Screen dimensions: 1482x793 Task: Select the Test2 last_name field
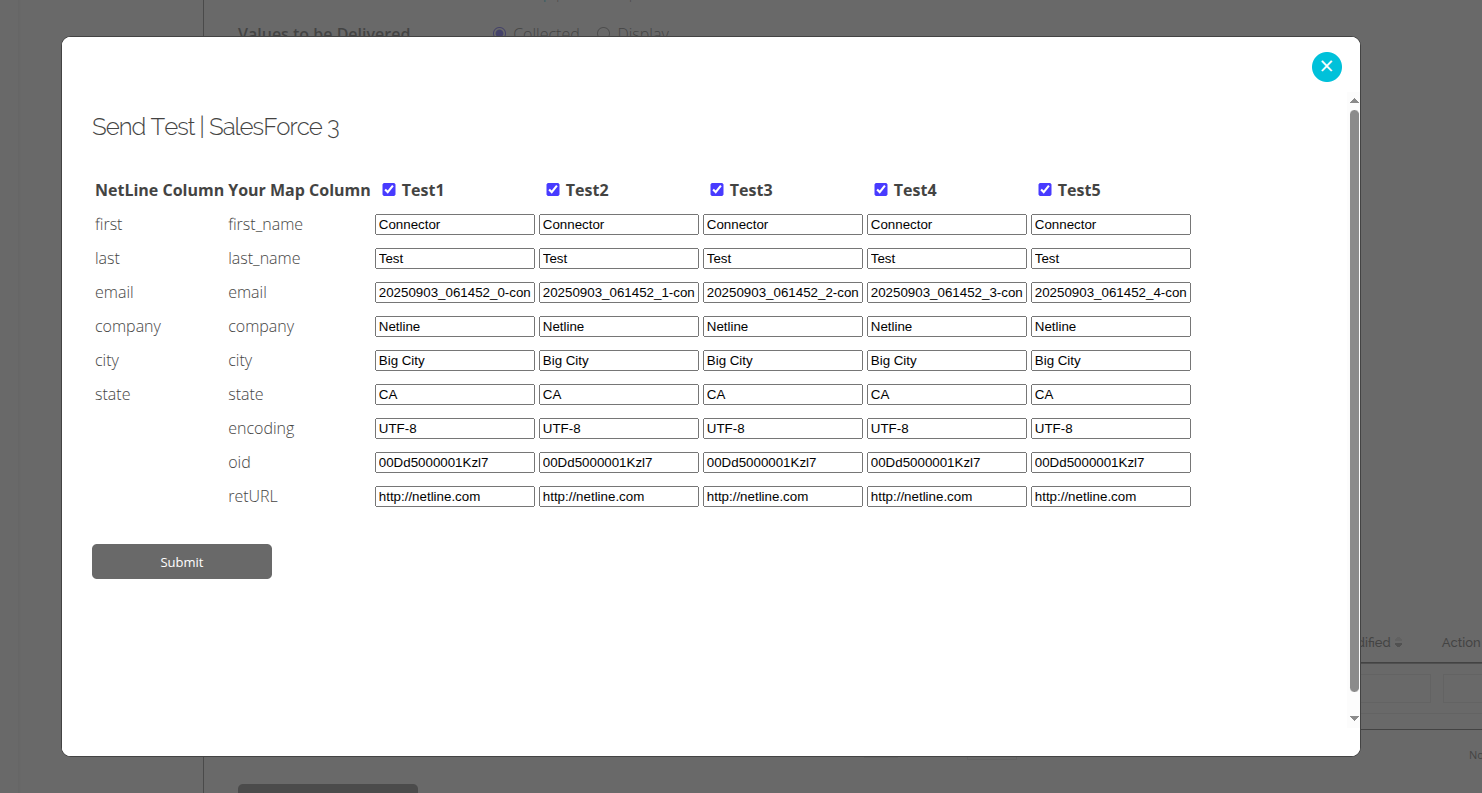[619, 259]
